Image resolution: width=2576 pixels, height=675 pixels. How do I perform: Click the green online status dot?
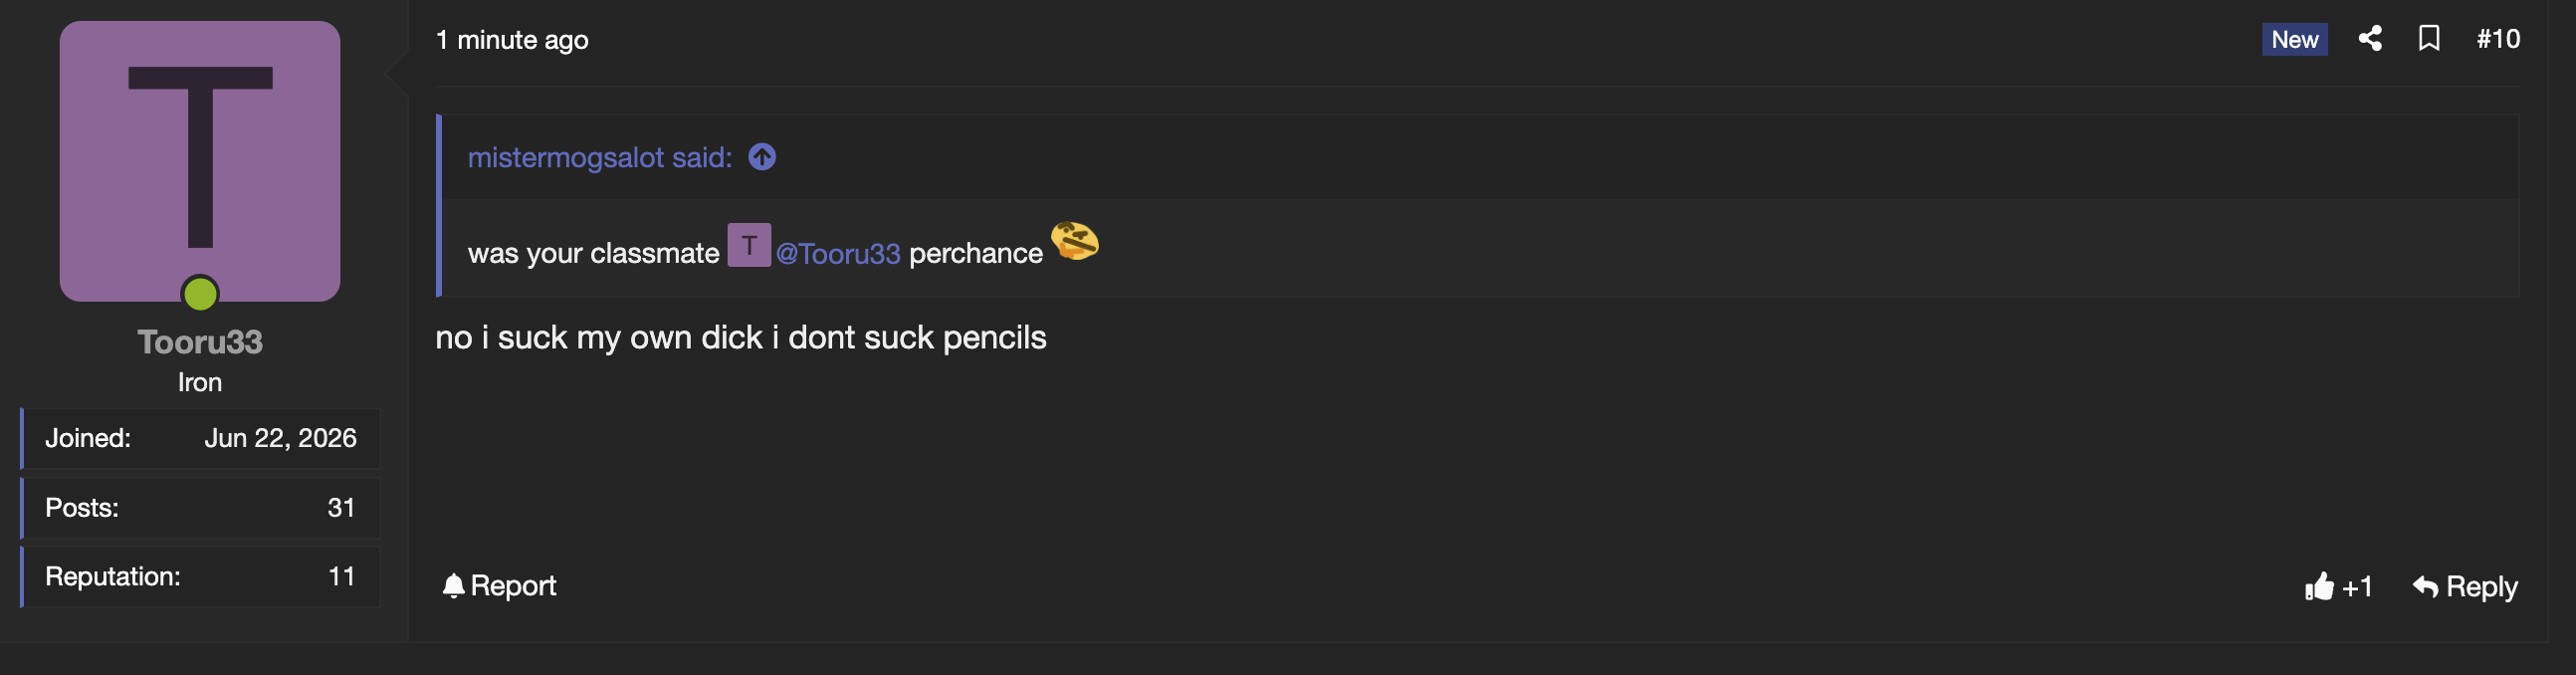coord(200,294)
